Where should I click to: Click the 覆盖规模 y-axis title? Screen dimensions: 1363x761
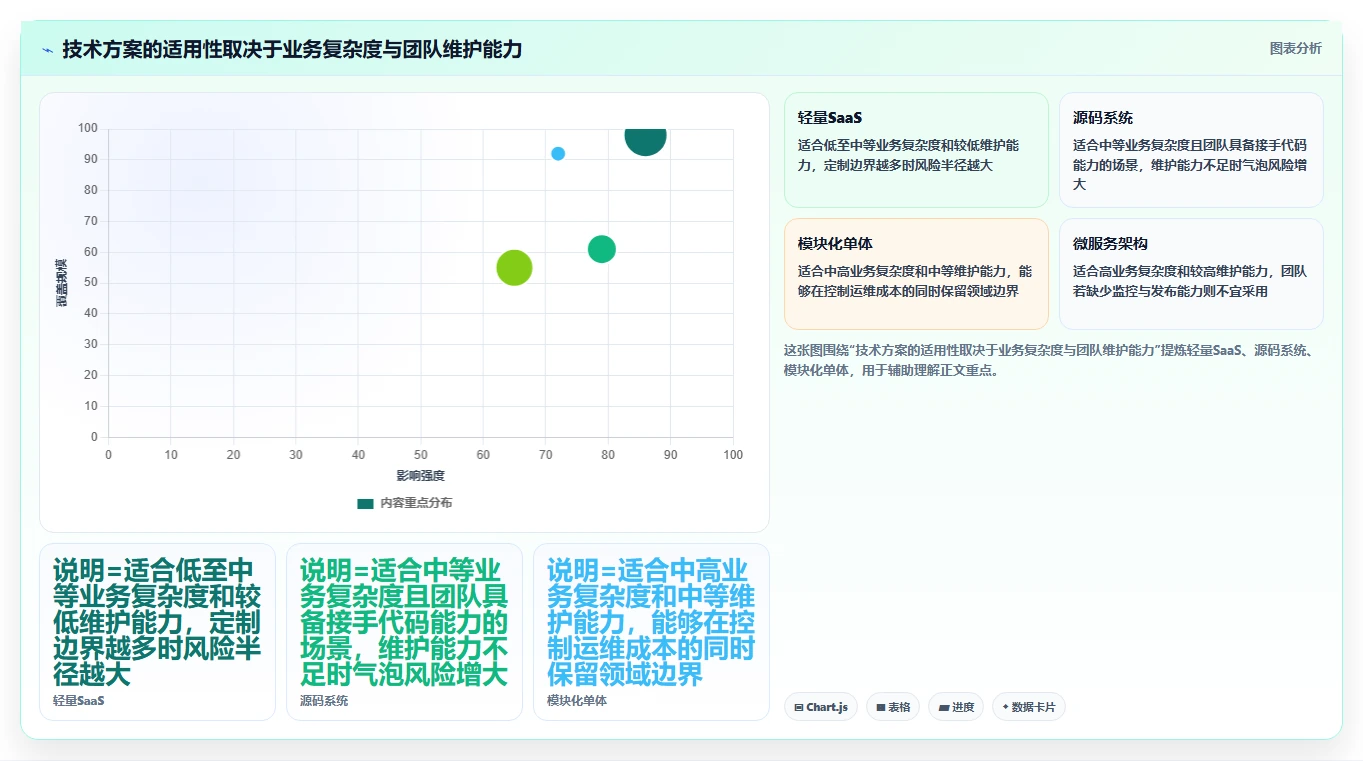(x=62, y=283)
